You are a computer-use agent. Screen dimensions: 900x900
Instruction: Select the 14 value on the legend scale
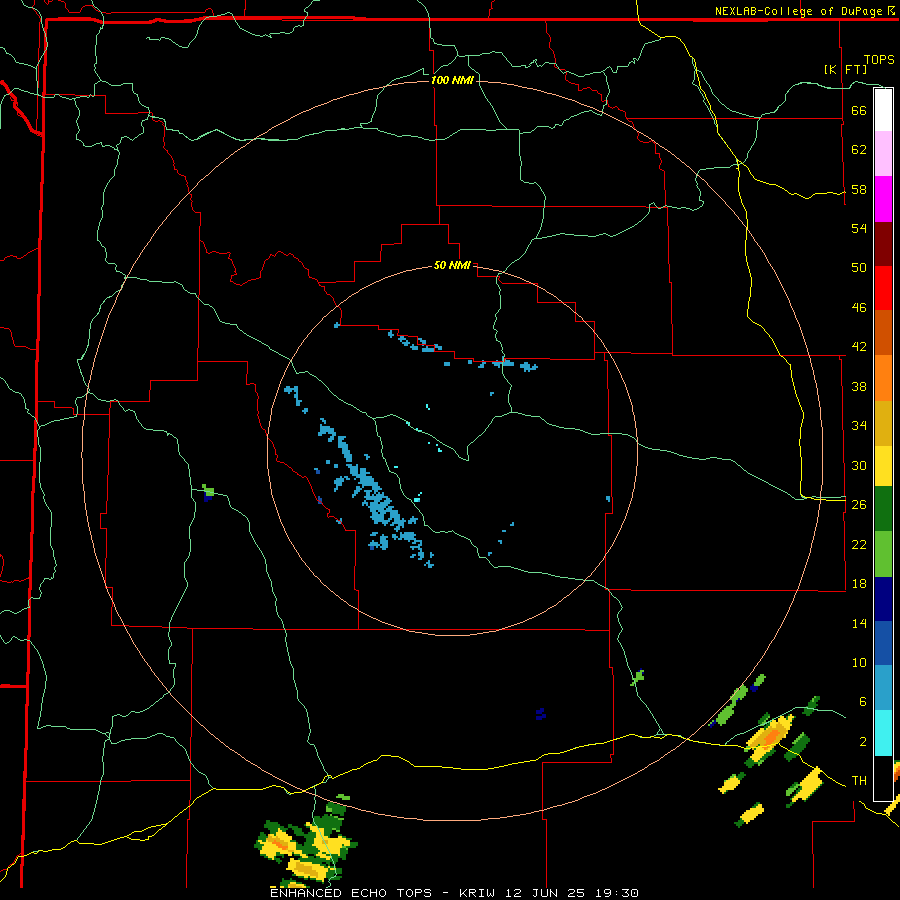pos(859,623)
